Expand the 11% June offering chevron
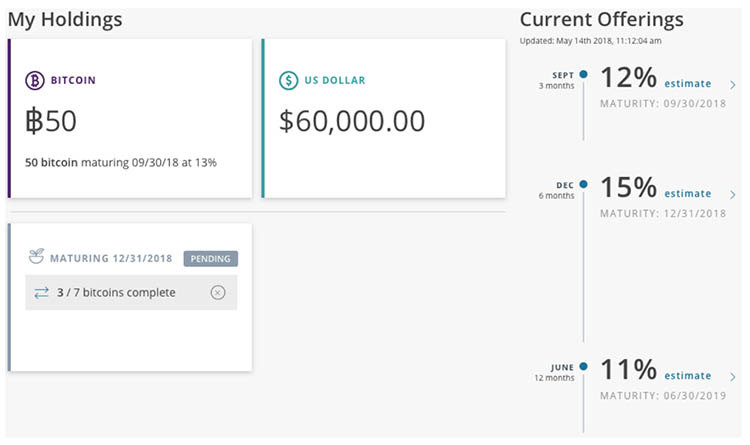 click(733, 377)
